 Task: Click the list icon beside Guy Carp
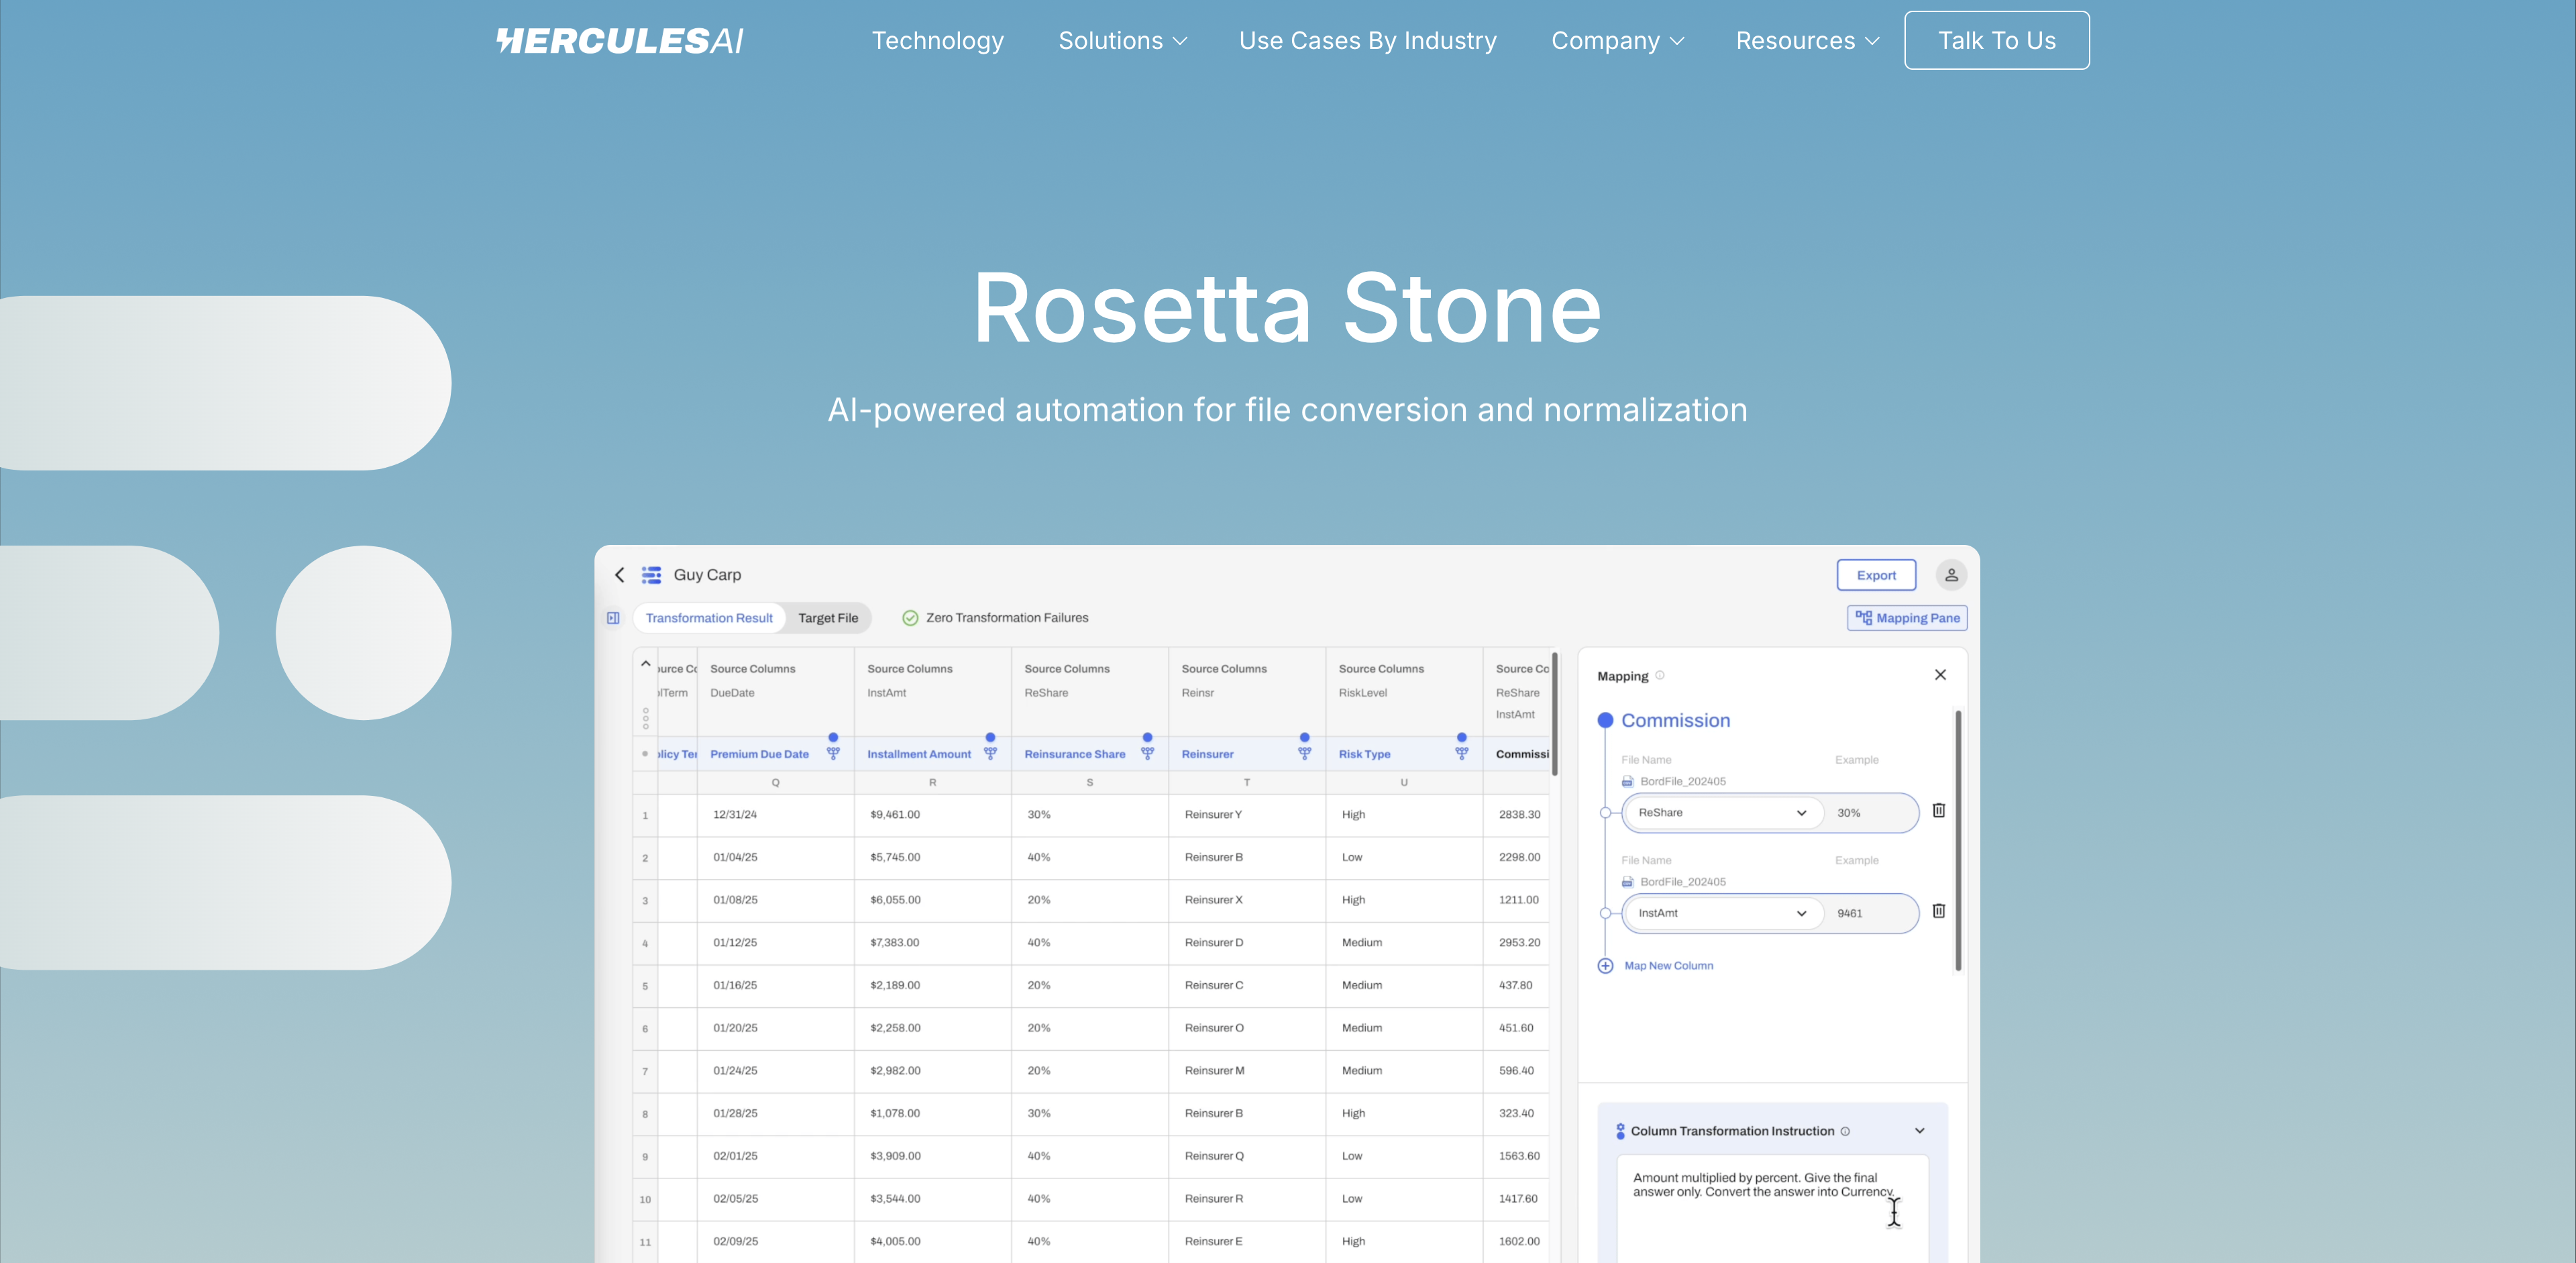[x=651, y=575]
